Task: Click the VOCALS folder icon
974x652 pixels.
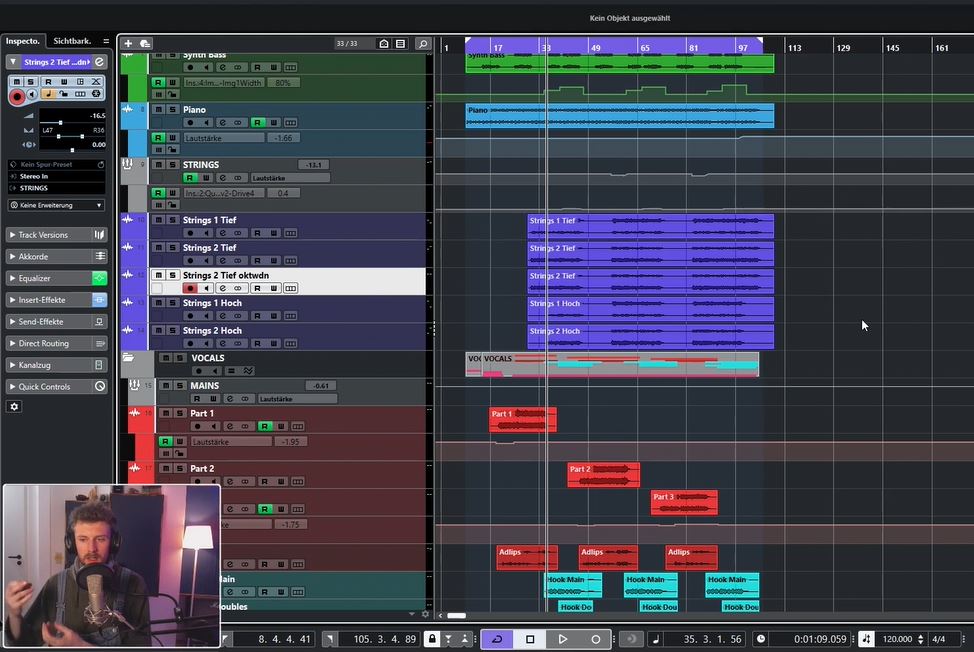Action: click(129, 358)
